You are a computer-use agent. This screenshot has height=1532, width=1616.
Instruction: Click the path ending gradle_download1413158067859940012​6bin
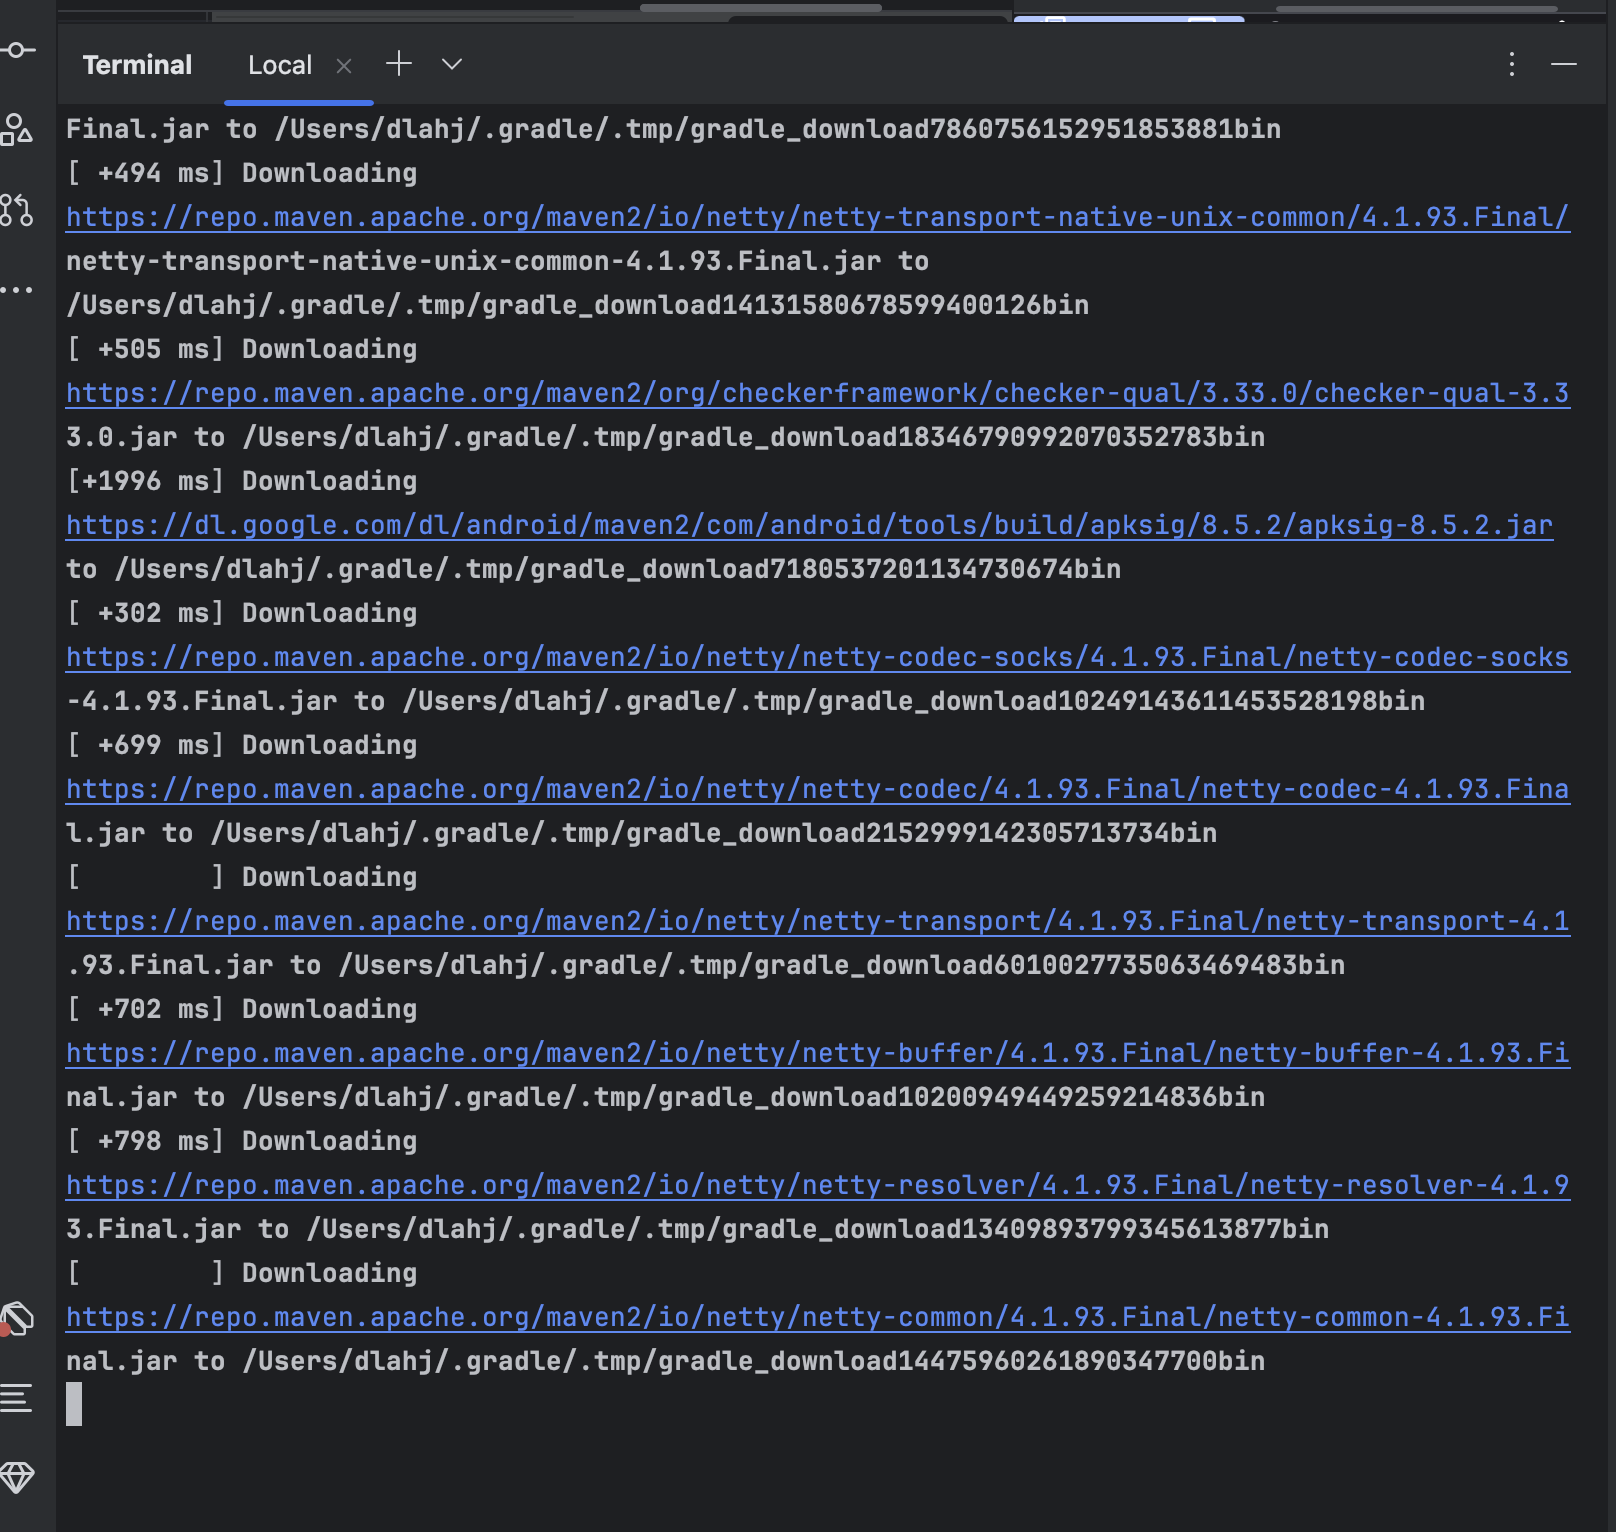[x=578, y=306]
